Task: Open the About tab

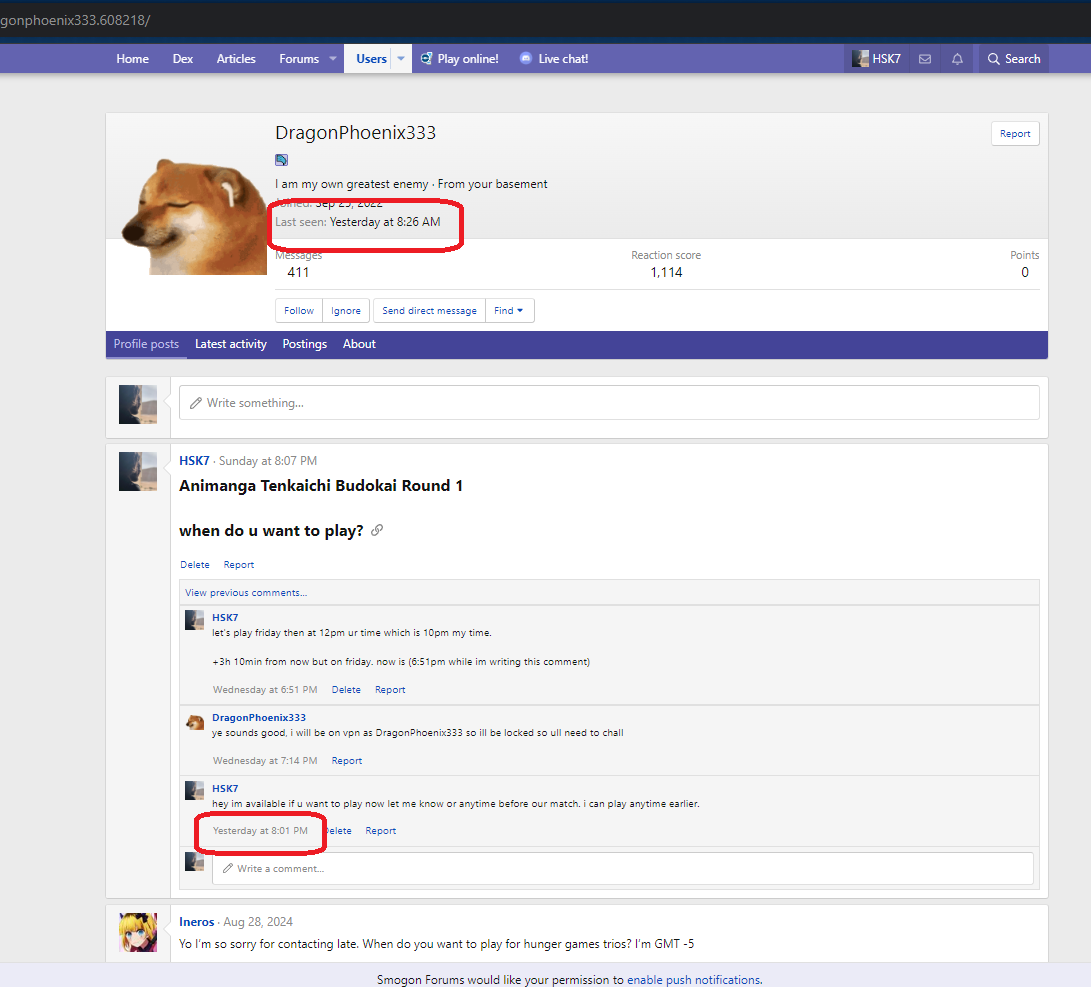Action: (359, 344)
